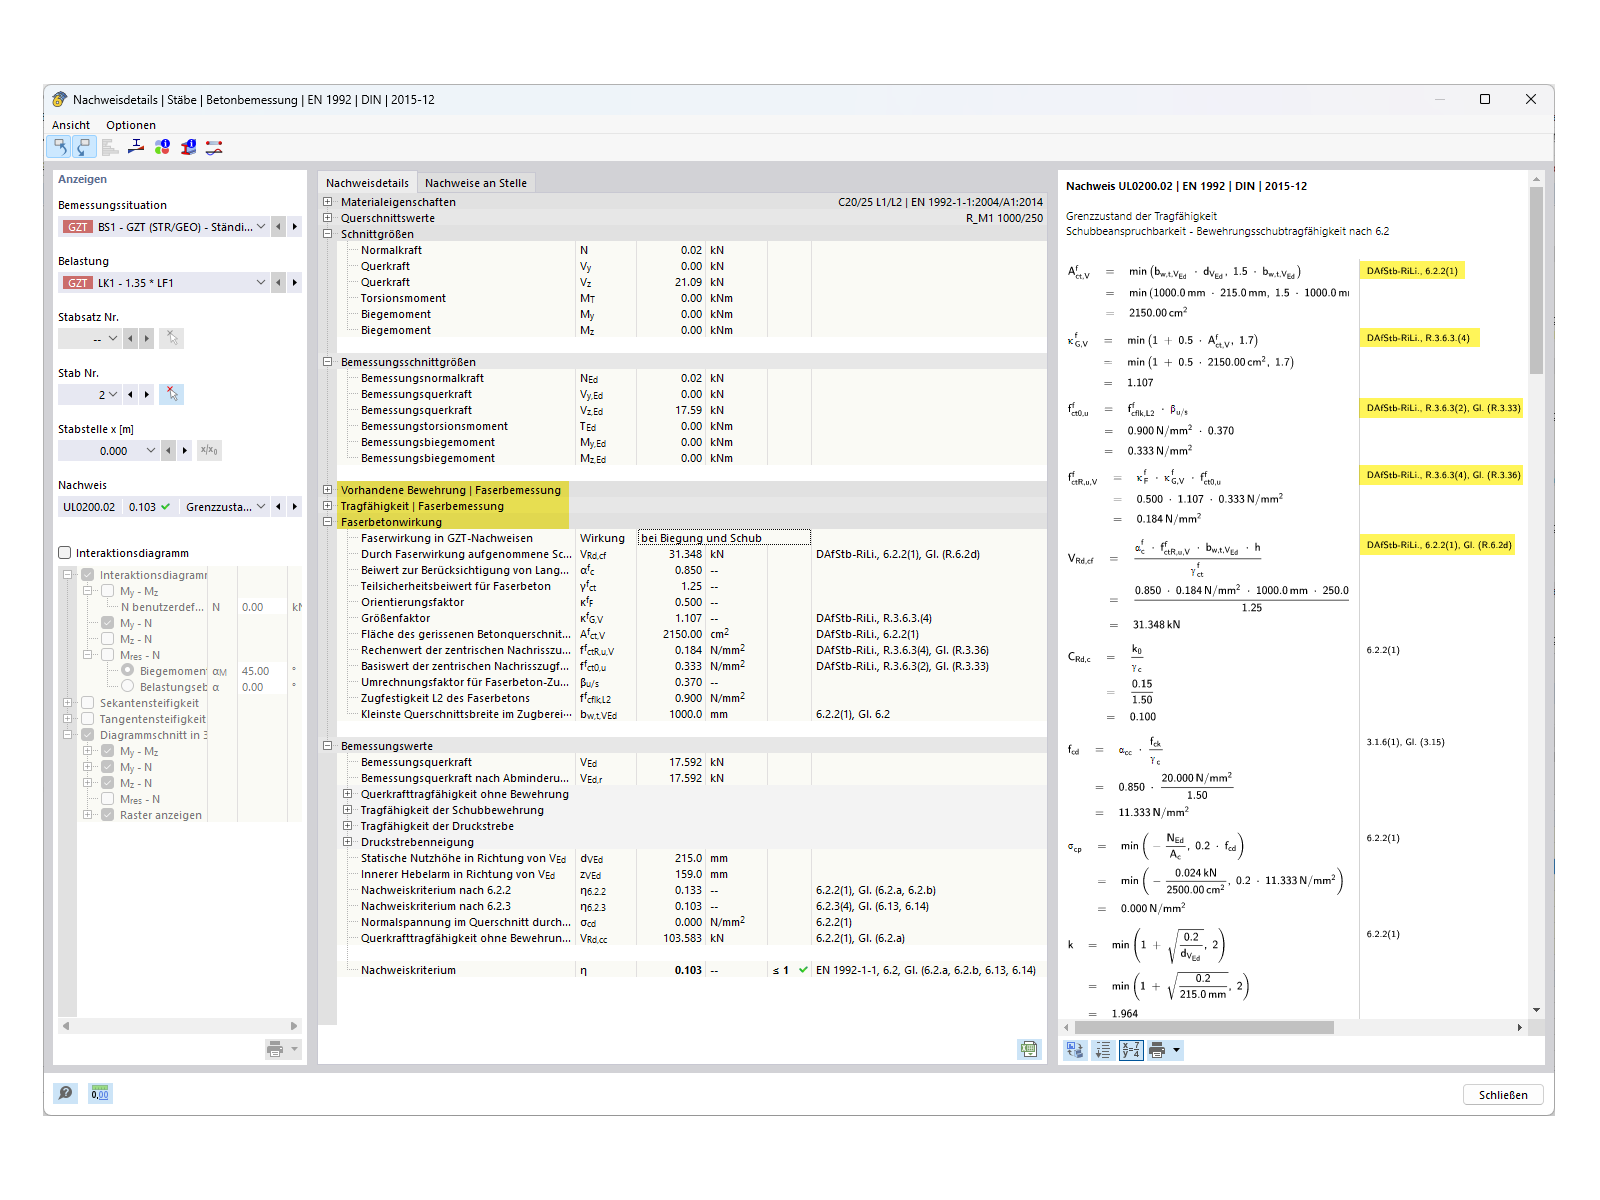The image size is (1600, 1200).
Task: Open the Optionen menu
Action: 130,124
